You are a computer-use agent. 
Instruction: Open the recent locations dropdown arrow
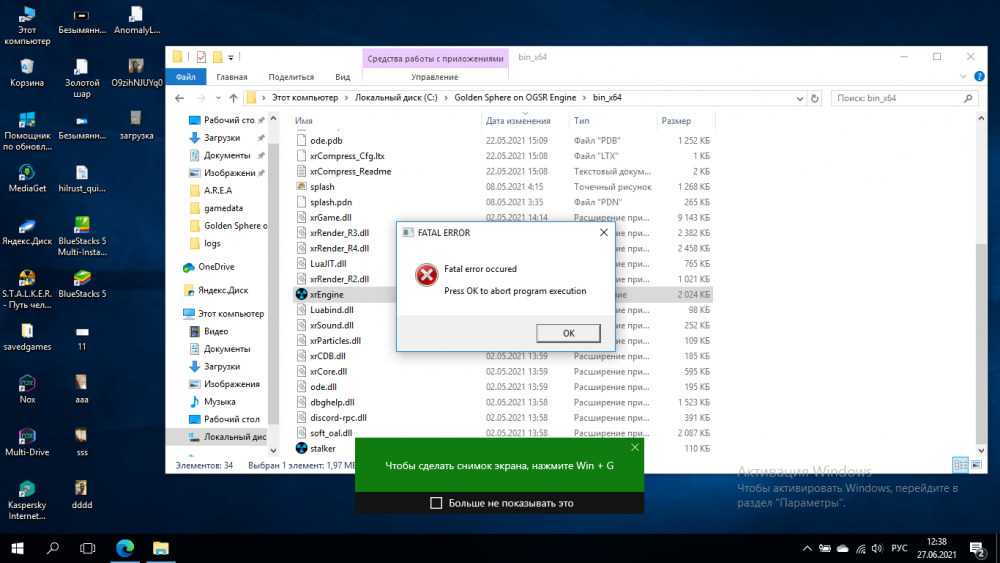pyautogui.click(x=217, y=98)
